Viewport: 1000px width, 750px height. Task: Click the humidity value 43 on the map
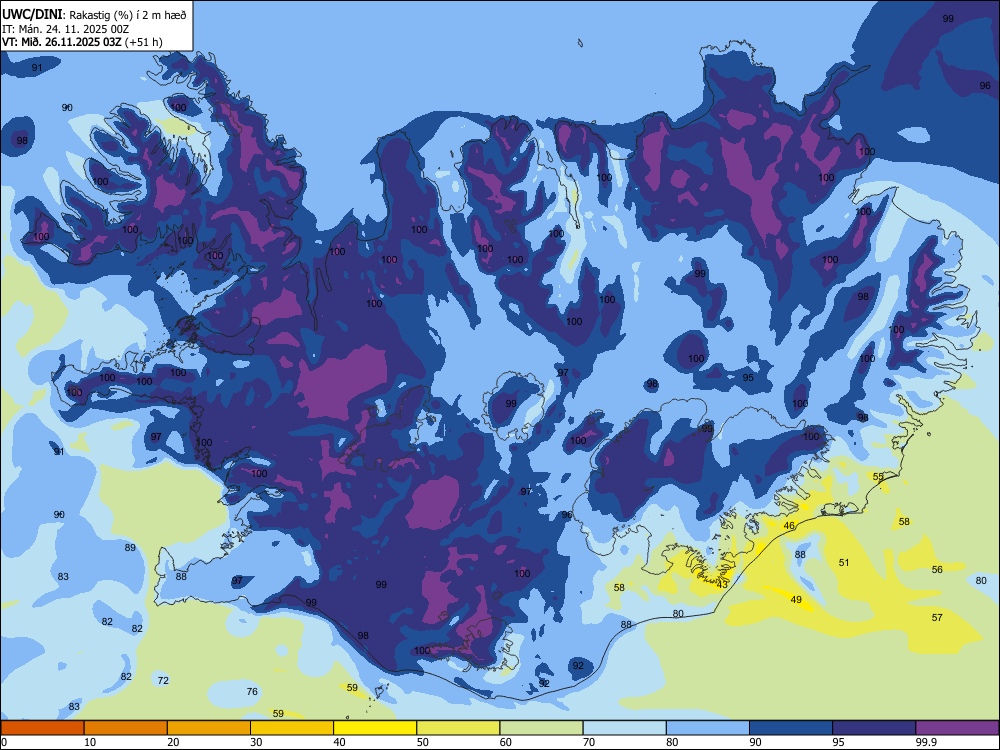(x=722, y=585)
